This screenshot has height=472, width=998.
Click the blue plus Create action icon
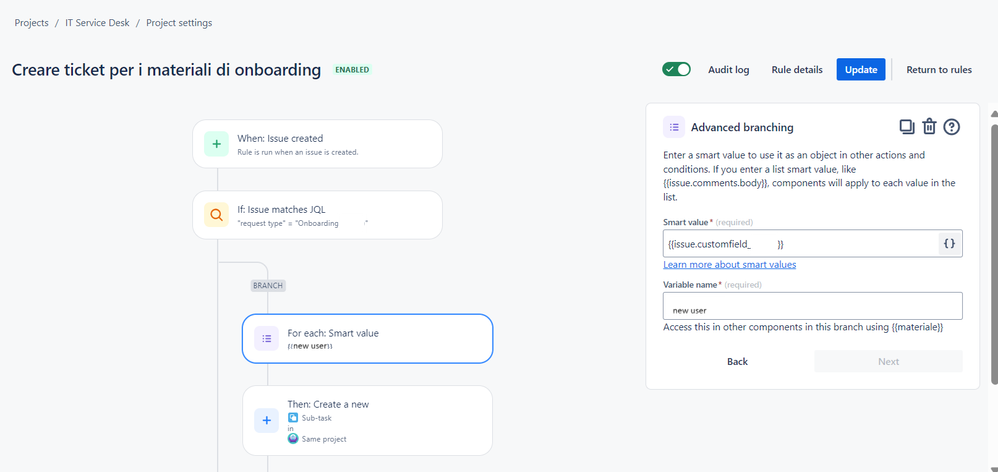tap(267, 420)
